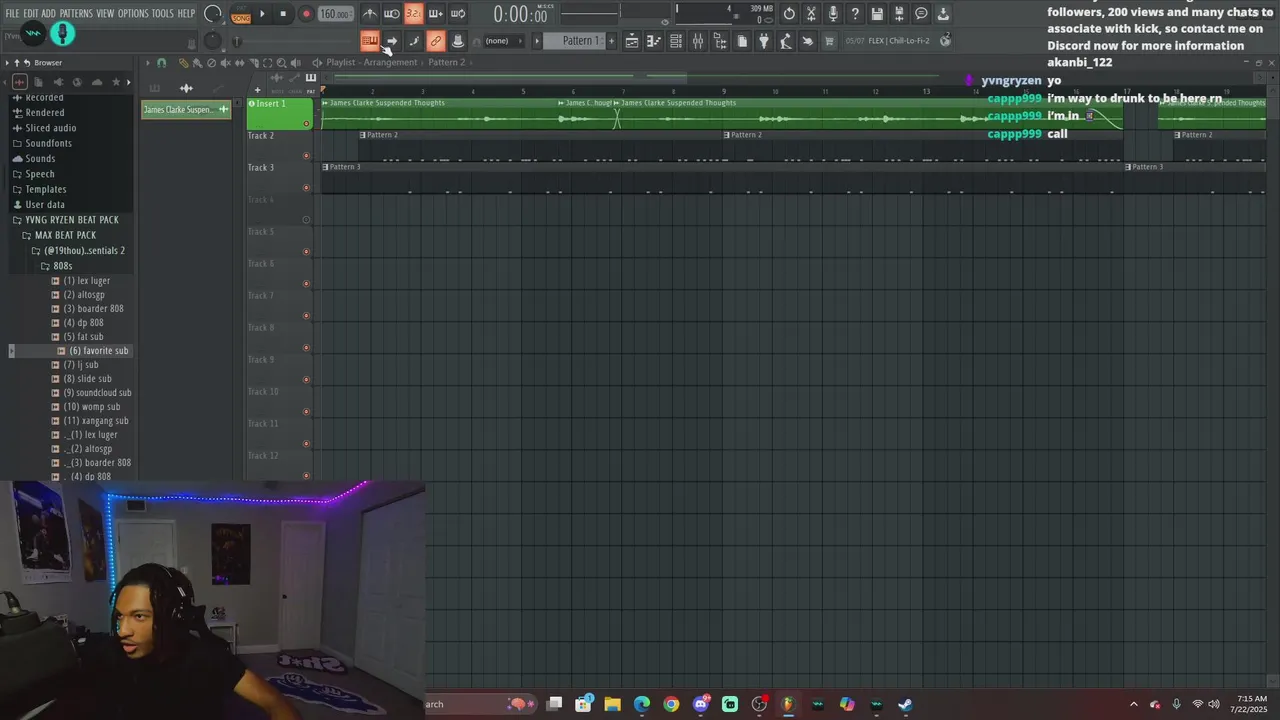1280x720 pixels.
Task: Open the OPTIONS menu
Action: (133, 14)
